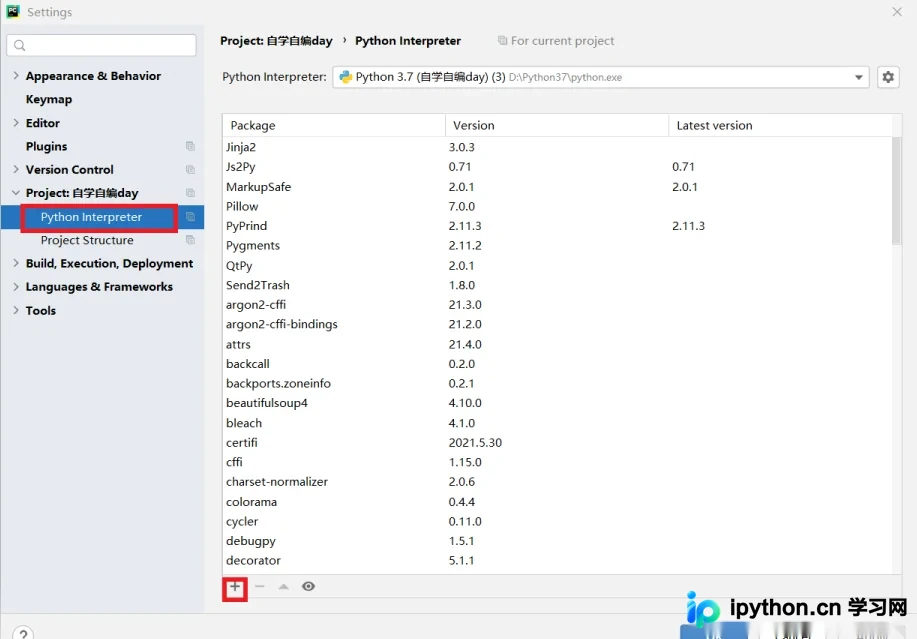Viewport: 917px width, 639px height.
Task: Click project-level icon beside Plugins
Action: 190,146
